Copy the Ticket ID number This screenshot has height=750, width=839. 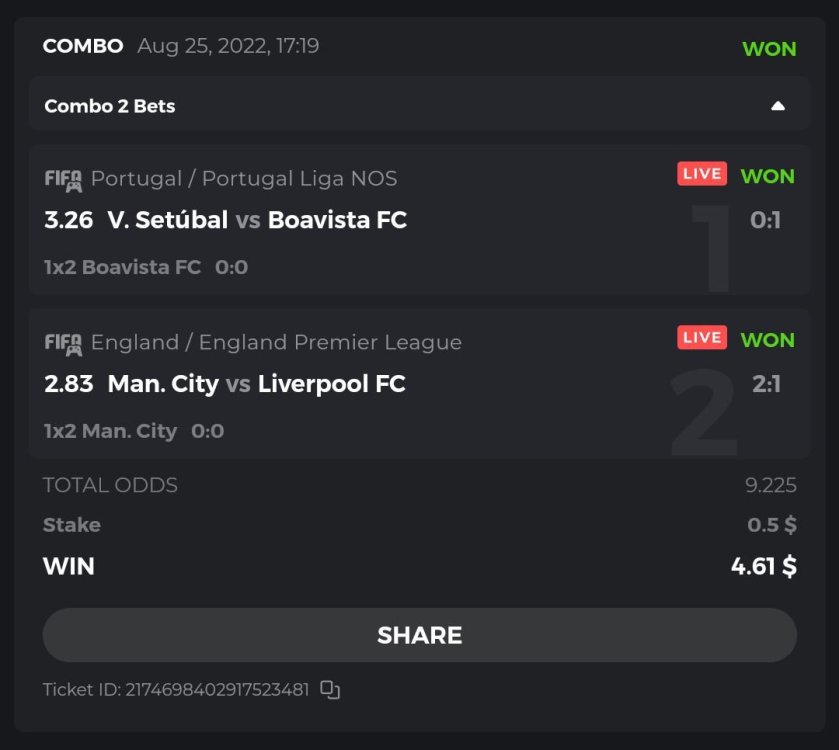coord(330,690)
